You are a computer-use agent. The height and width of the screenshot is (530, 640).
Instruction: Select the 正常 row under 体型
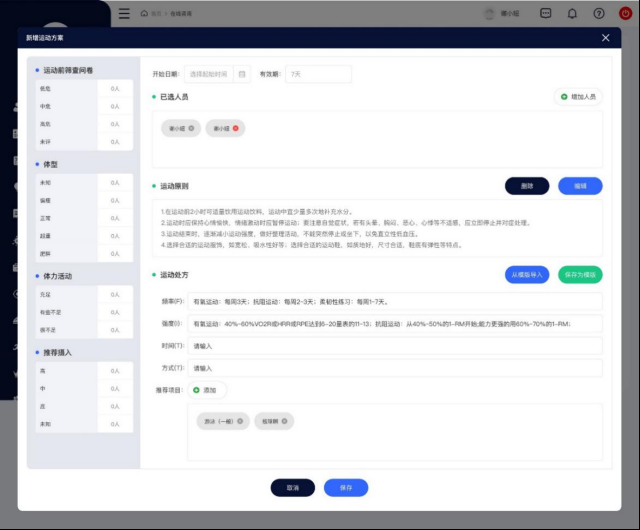click(84, 218)
